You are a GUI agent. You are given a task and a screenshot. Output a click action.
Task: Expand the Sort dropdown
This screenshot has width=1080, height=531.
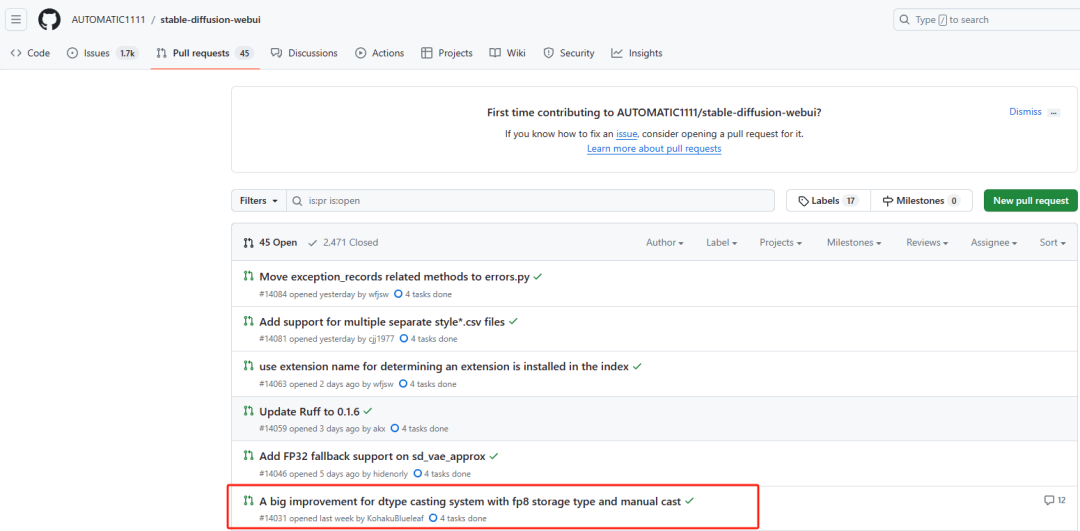tap(1052, 242)
